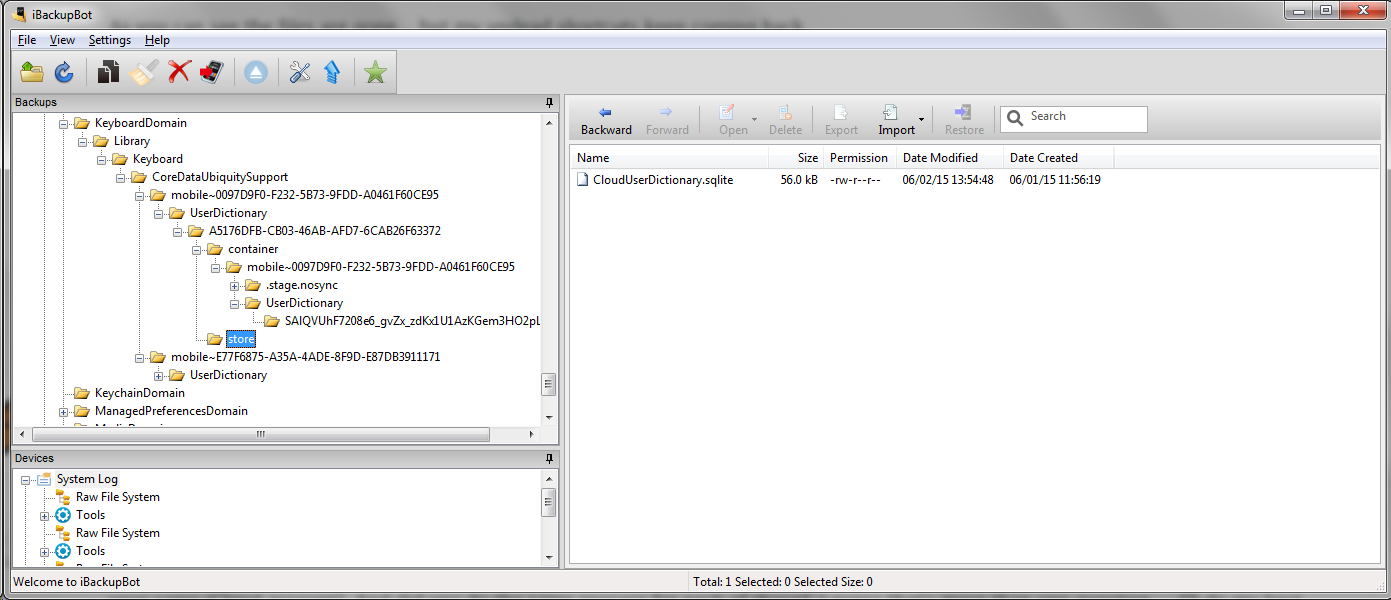Click the open backup folder toolbar icon
The image size is (1391, 600).
point(32,72)
